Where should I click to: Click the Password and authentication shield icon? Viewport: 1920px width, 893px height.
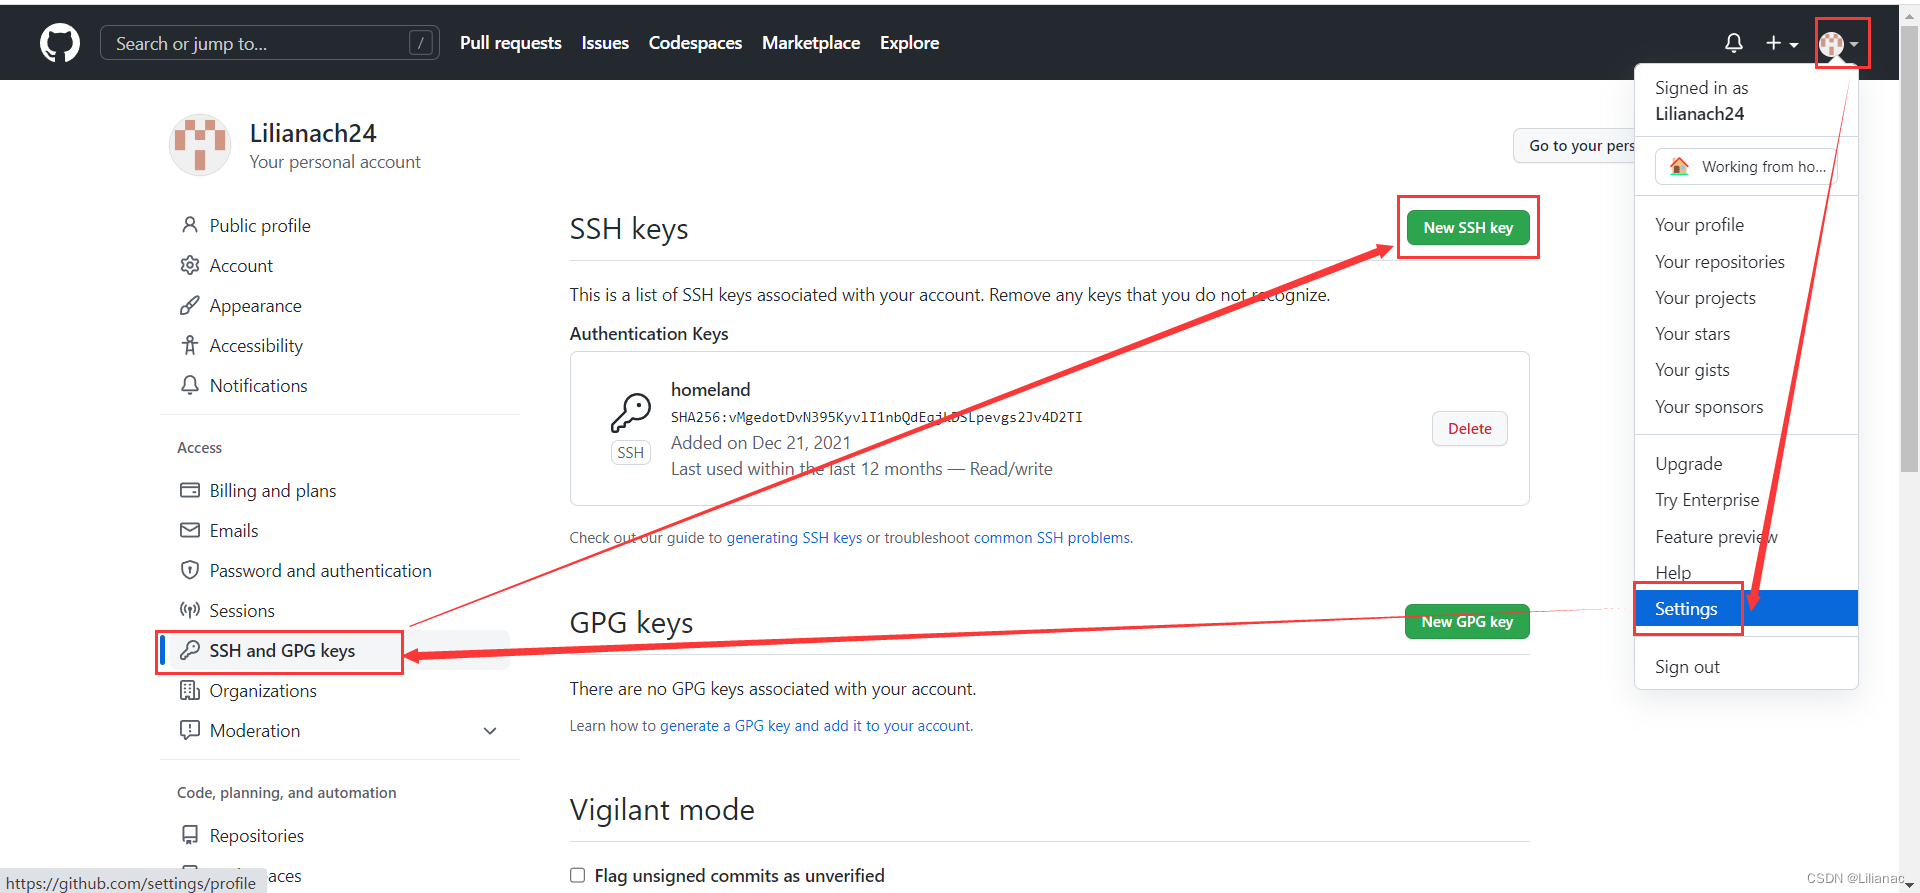pyautogui.click(x=190, y=570)
